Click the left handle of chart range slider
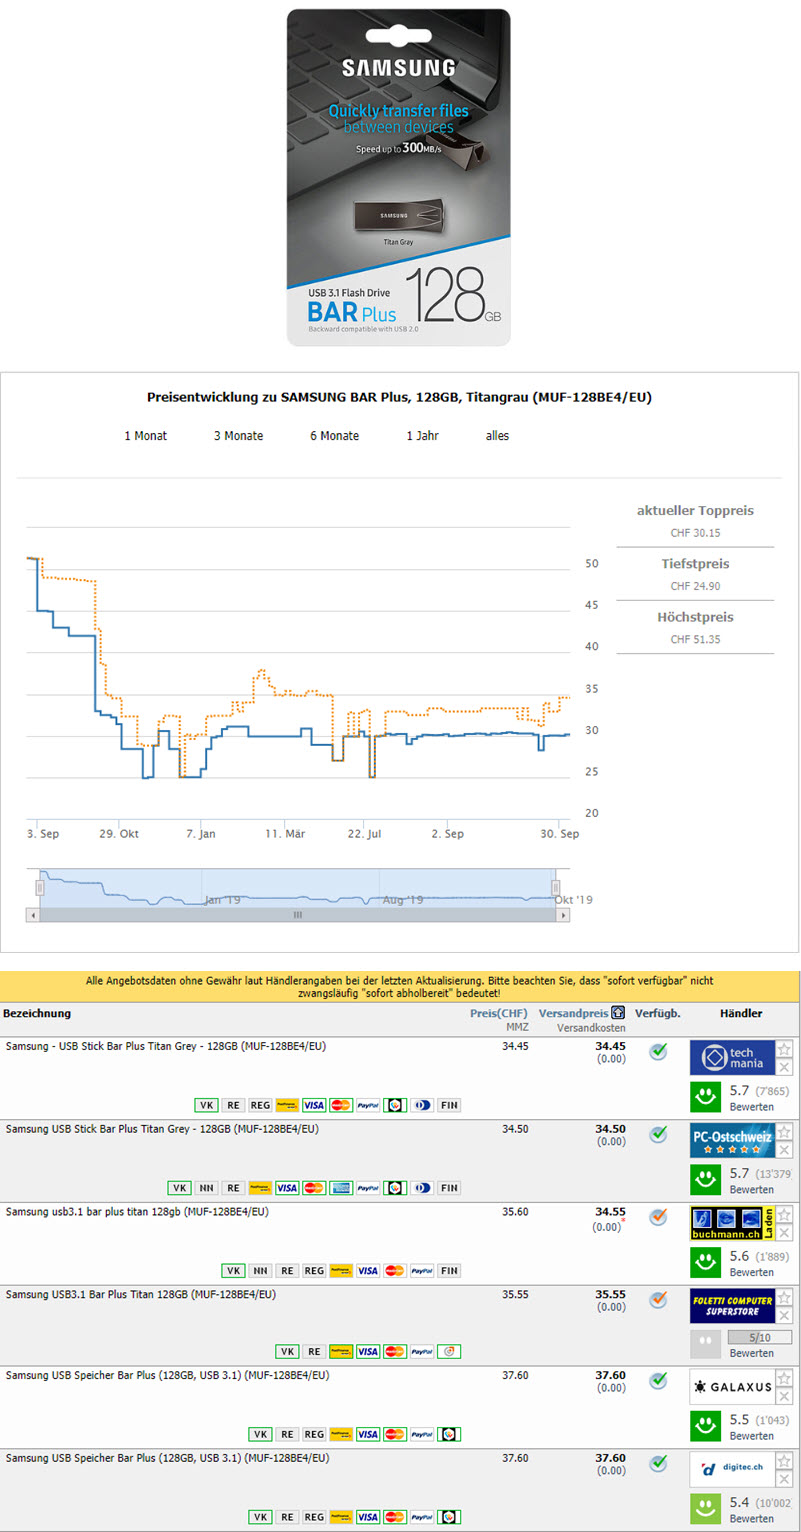 click(x=41, y=888)
